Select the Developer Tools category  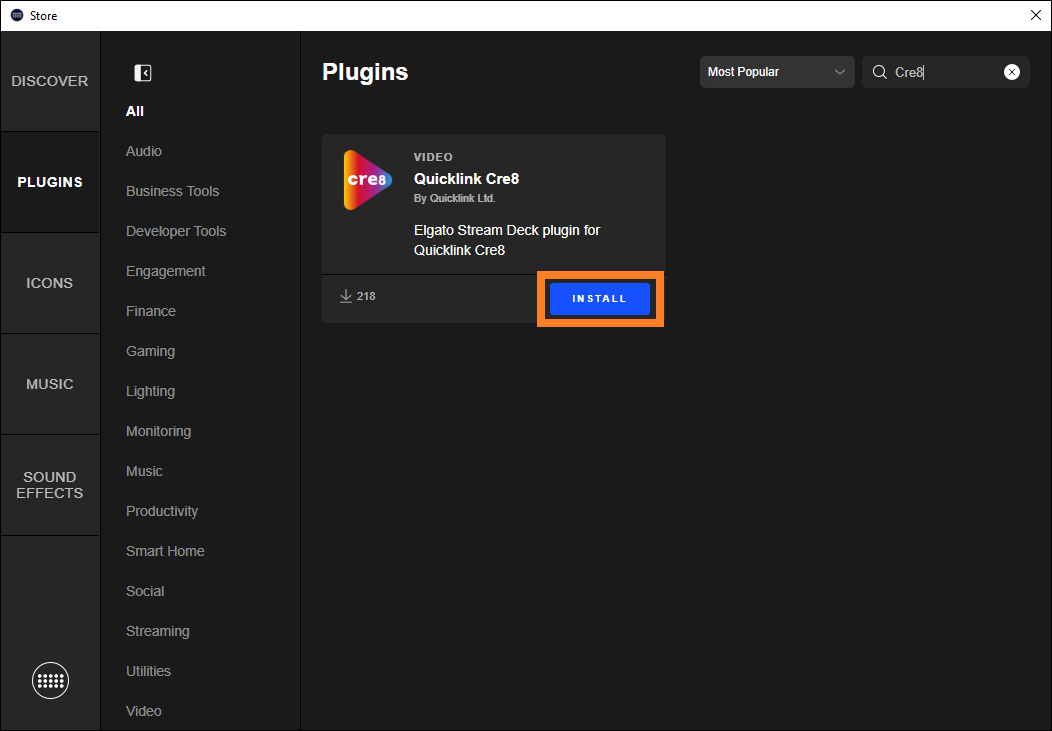(x=176, y=231)
